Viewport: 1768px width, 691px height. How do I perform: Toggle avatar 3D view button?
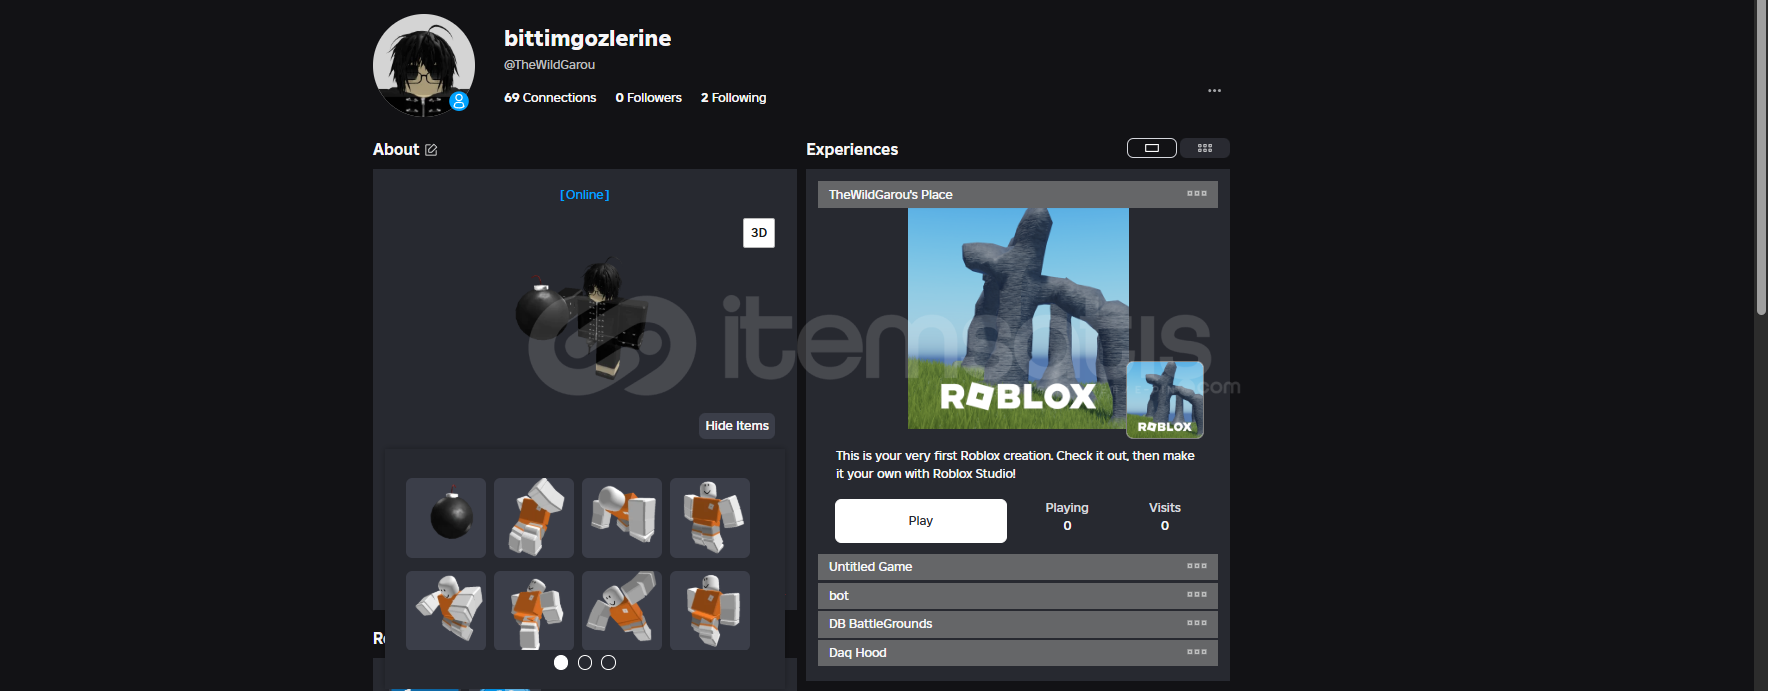point(759,233)
